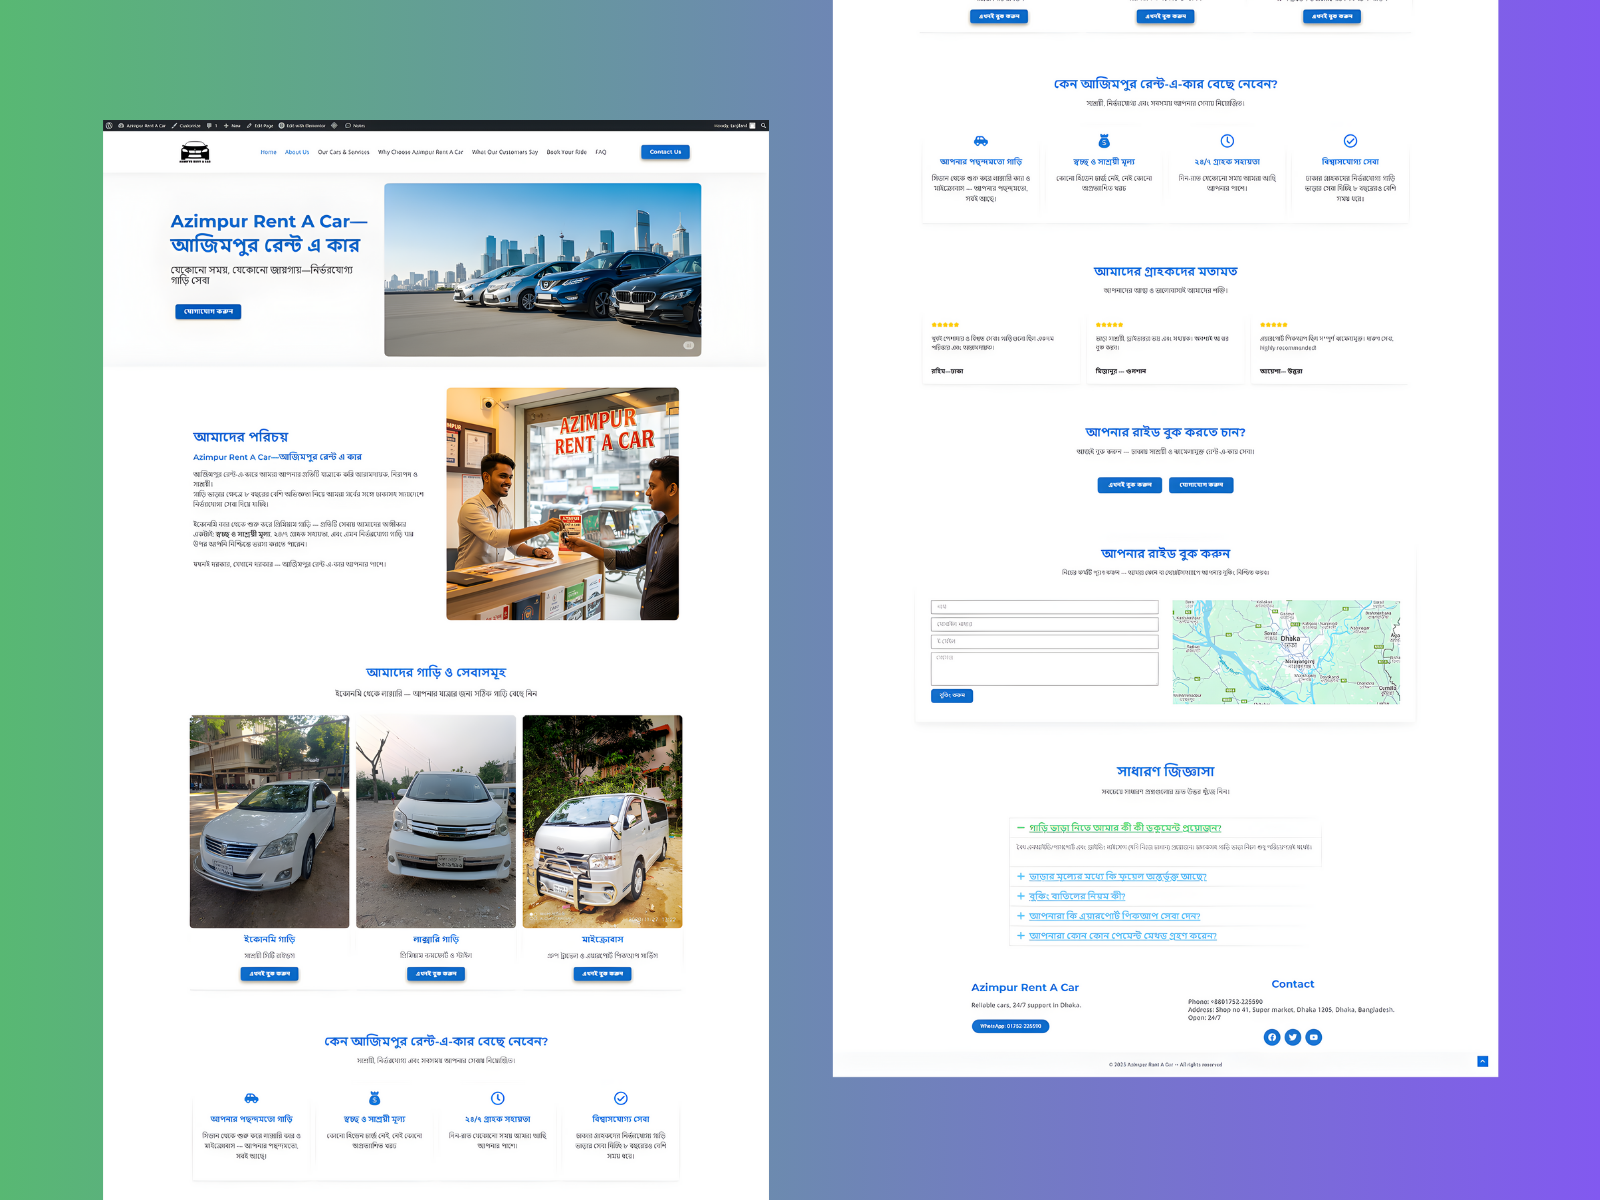The width and height of the screenshot is (1600, 1200).
Task: Click the scroll-to-top arrow button
Action: click(x=1482, y=1061)
